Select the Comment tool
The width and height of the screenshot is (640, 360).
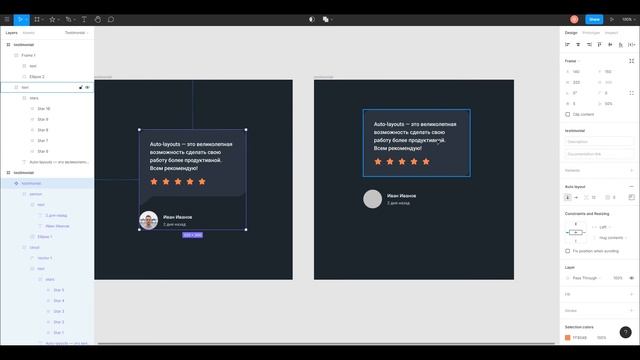tap(111, 19)
